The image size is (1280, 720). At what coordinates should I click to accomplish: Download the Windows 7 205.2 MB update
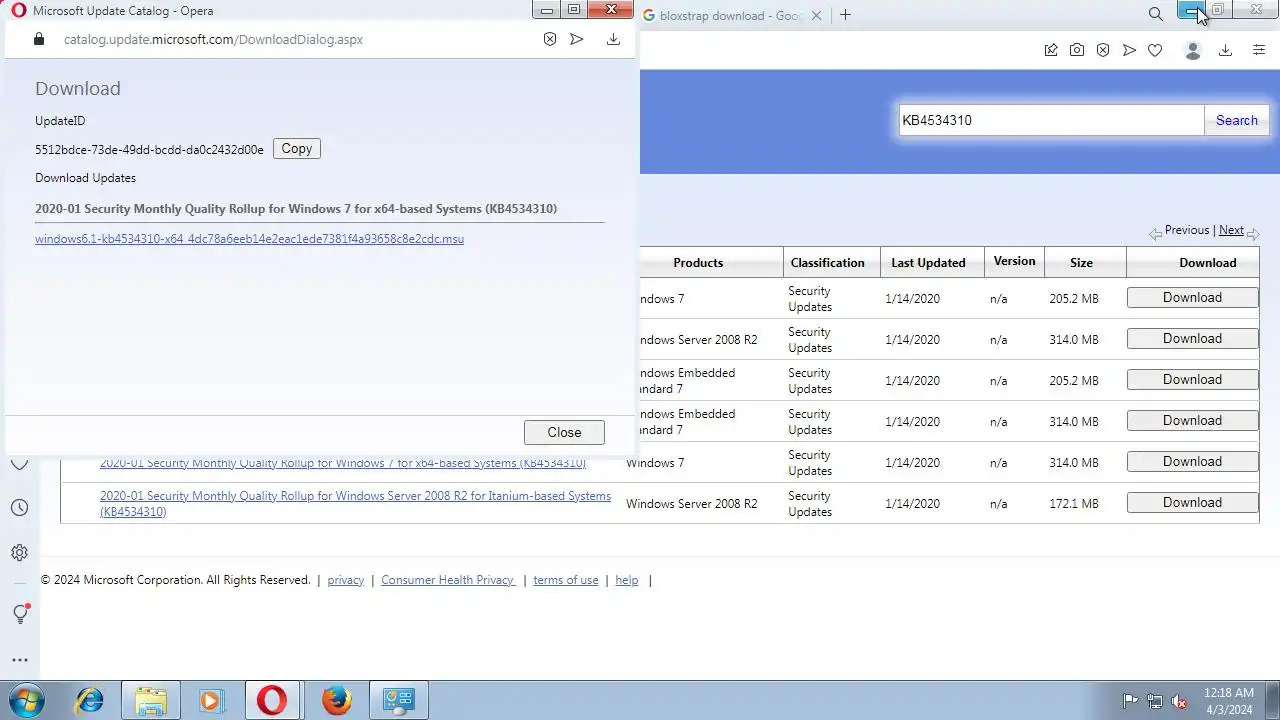pos(1192,298)
